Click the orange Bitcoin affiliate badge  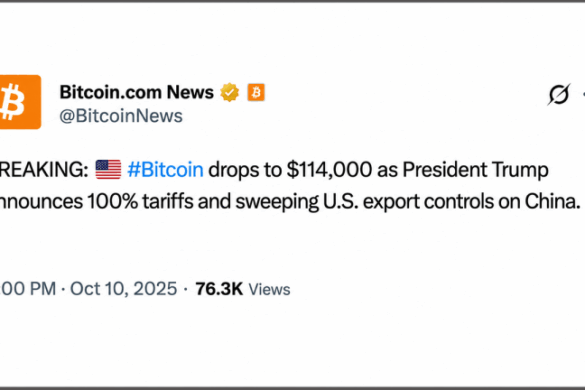point(256,92)
